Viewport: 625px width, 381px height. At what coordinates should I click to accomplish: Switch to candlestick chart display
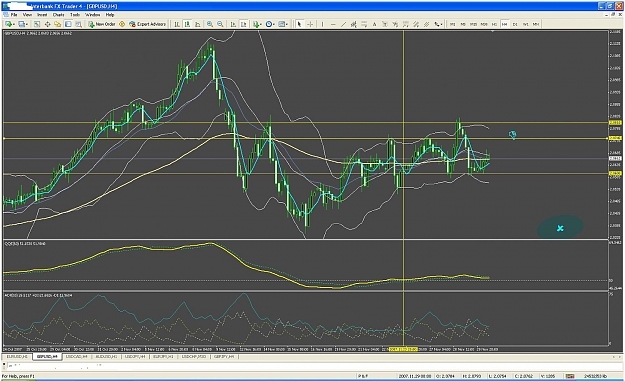point(187,24)
